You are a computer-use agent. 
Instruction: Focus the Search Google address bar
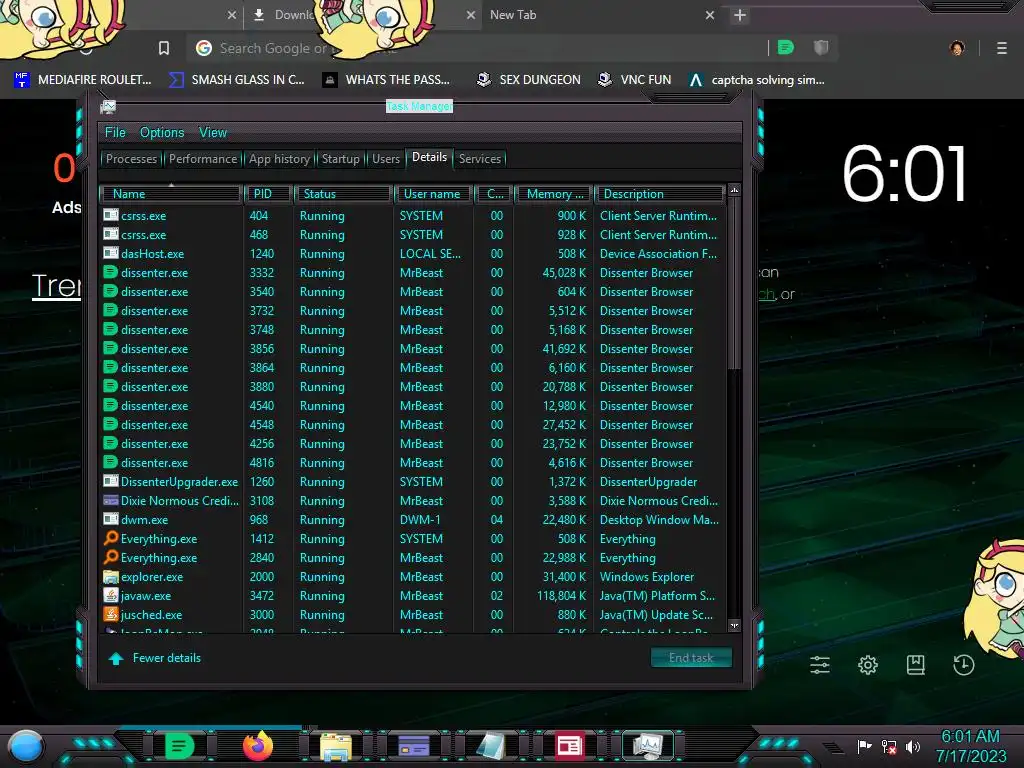477,48
